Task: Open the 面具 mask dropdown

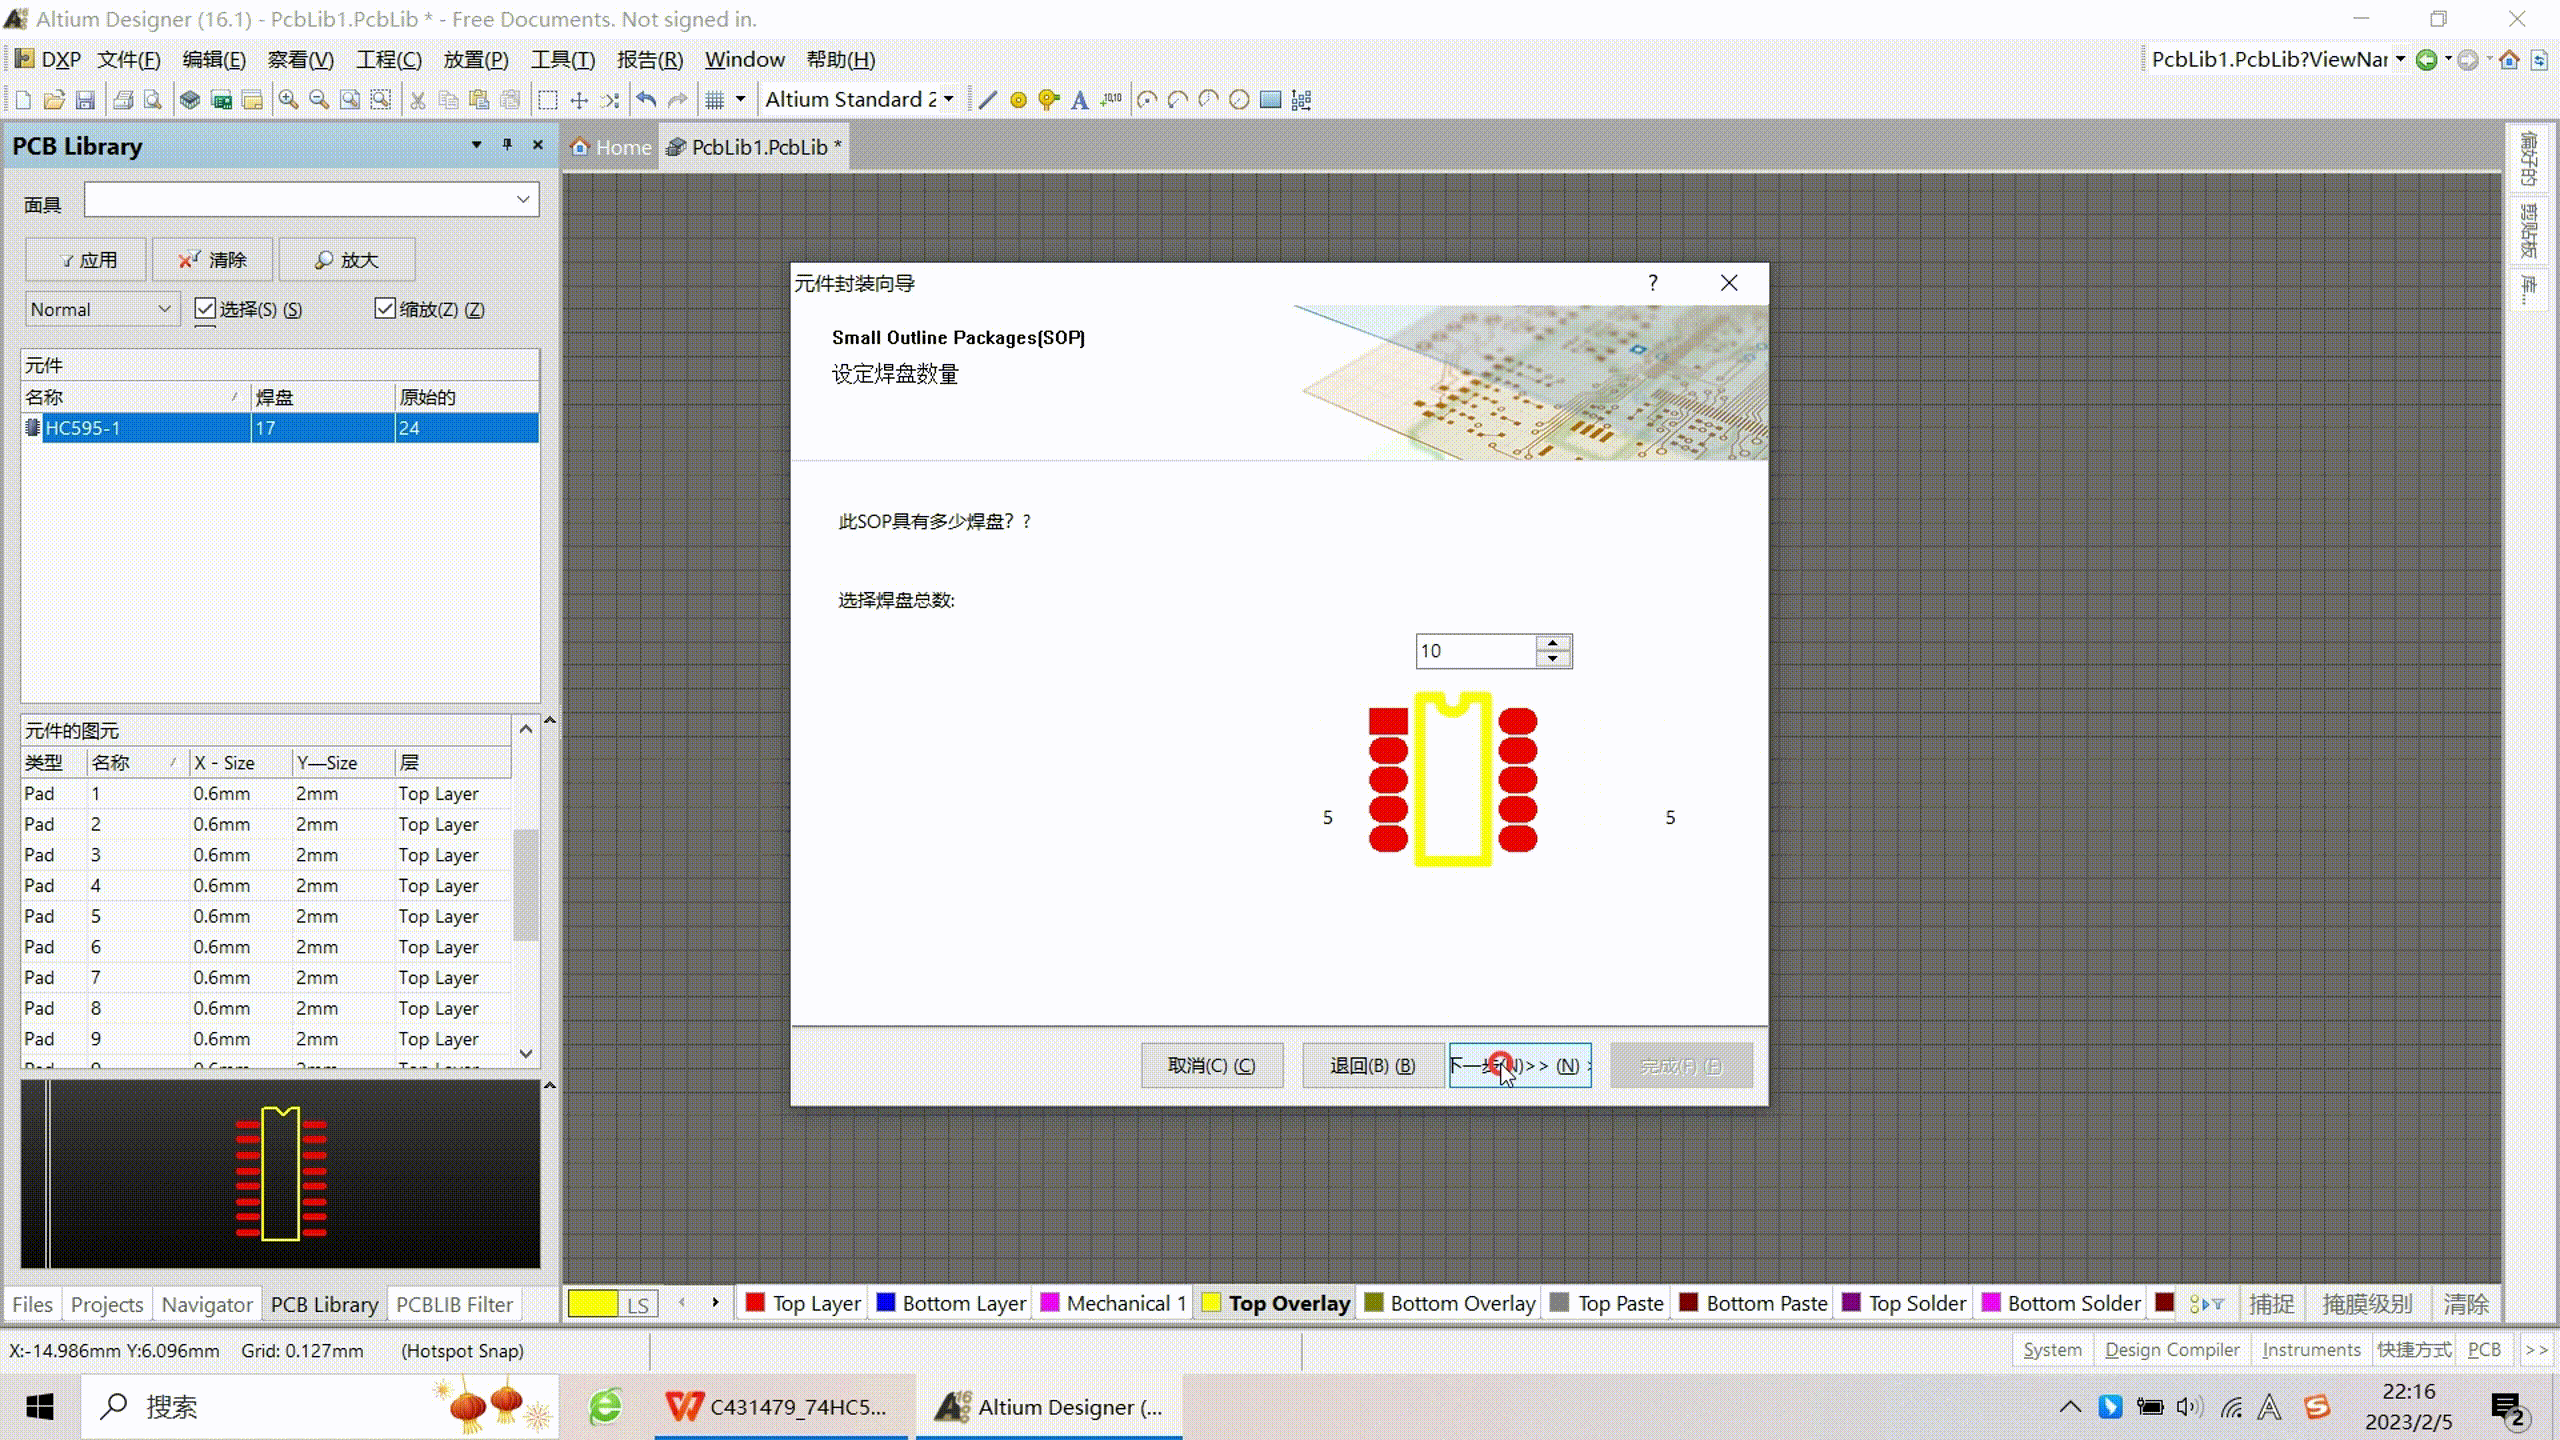Action: click(522, 200)
